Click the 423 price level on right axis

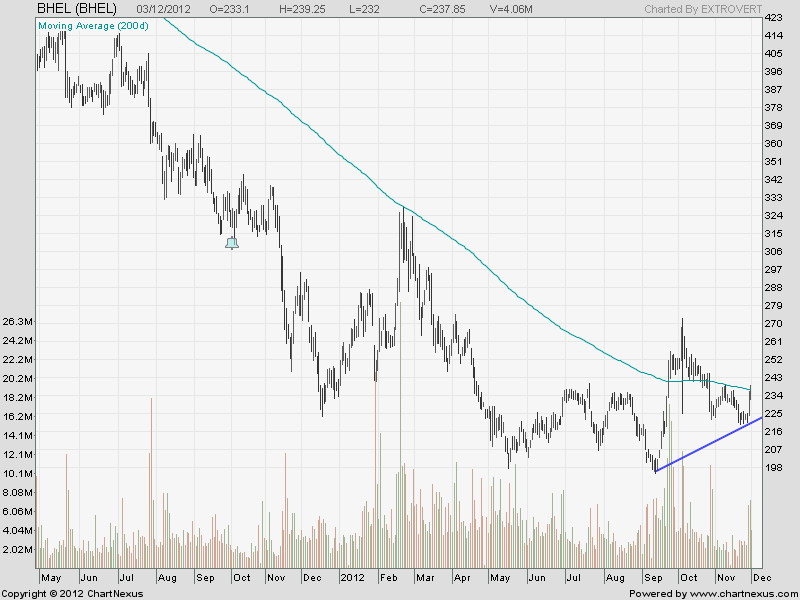772,18
